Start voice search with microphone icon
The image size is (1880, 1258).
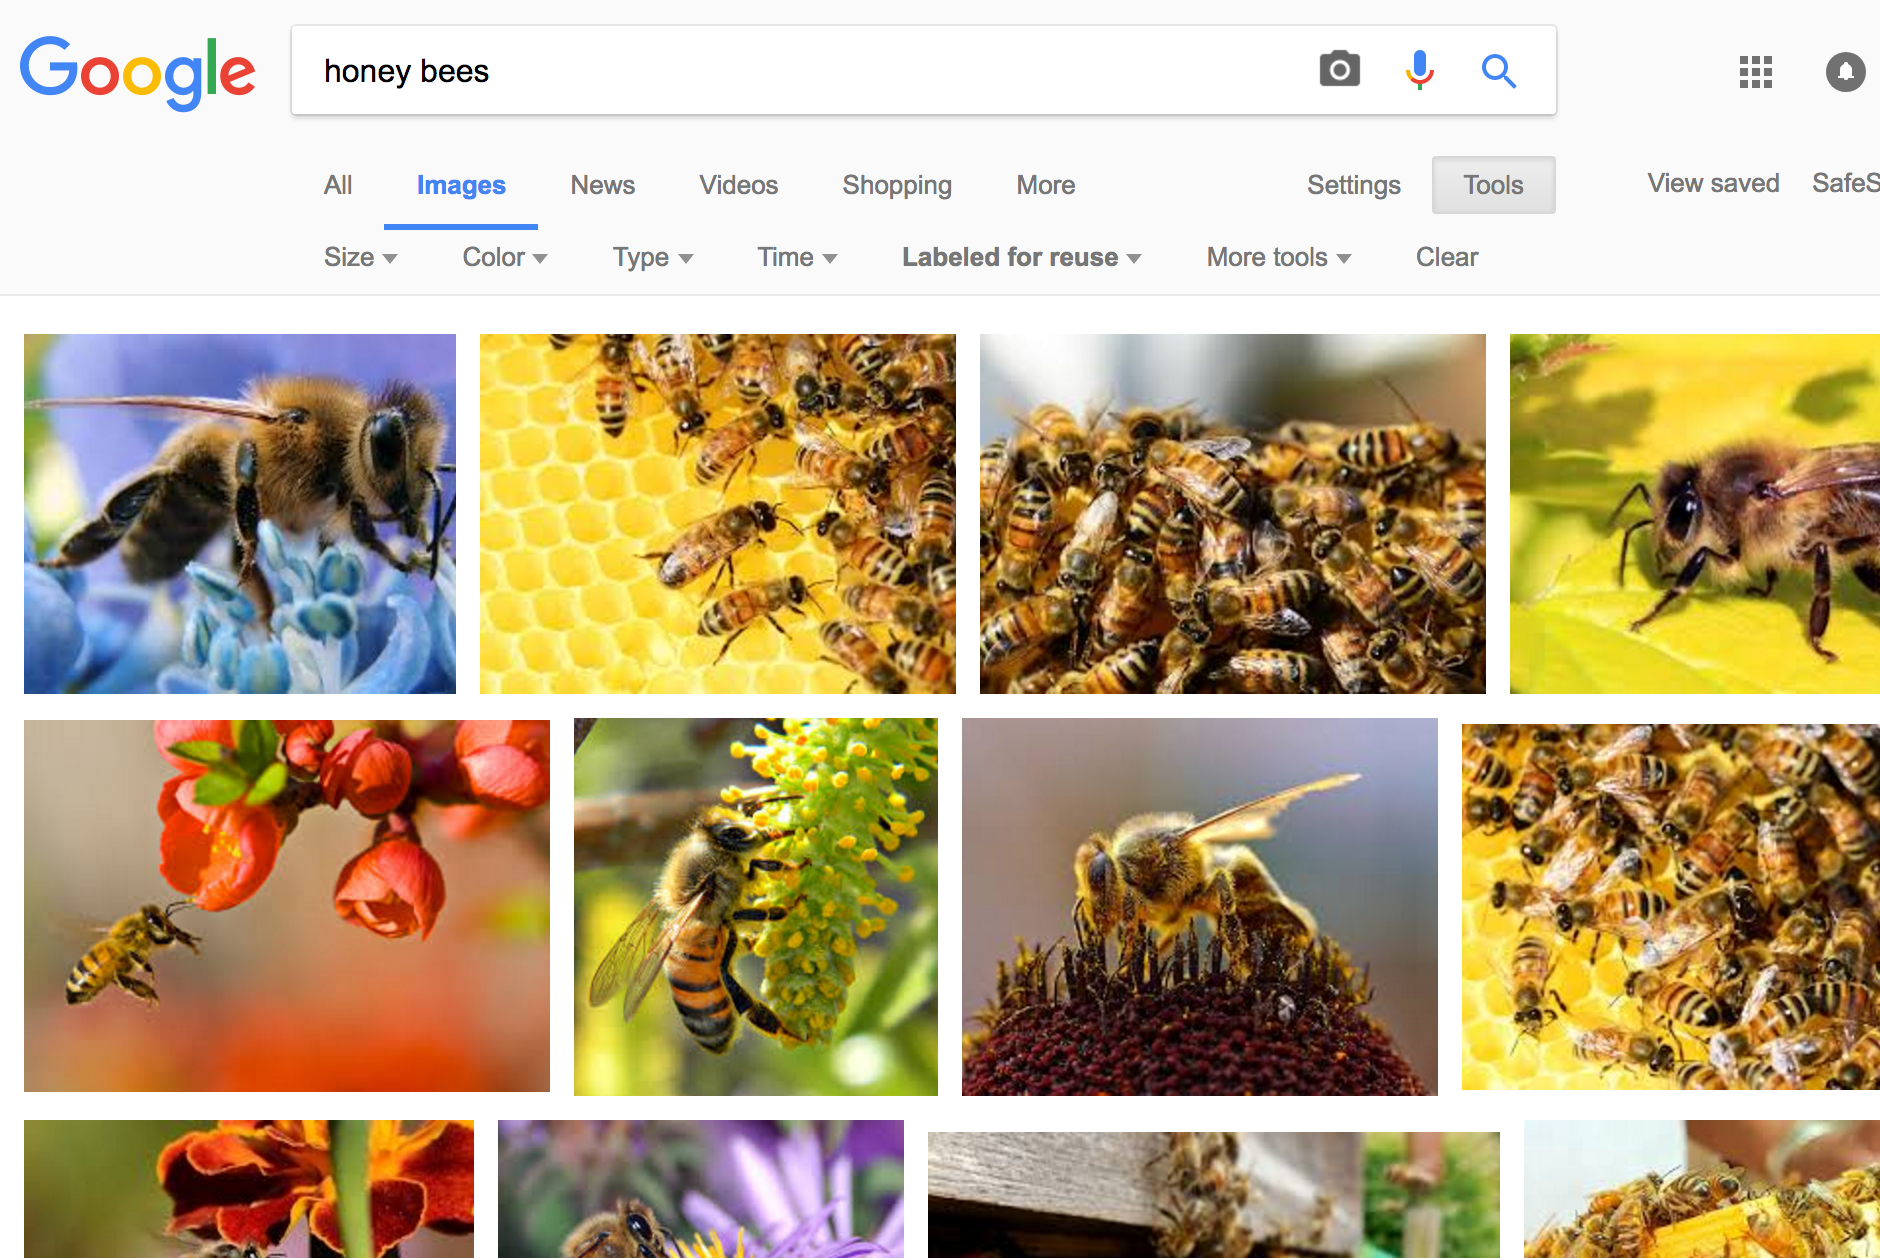[1419, 70]
